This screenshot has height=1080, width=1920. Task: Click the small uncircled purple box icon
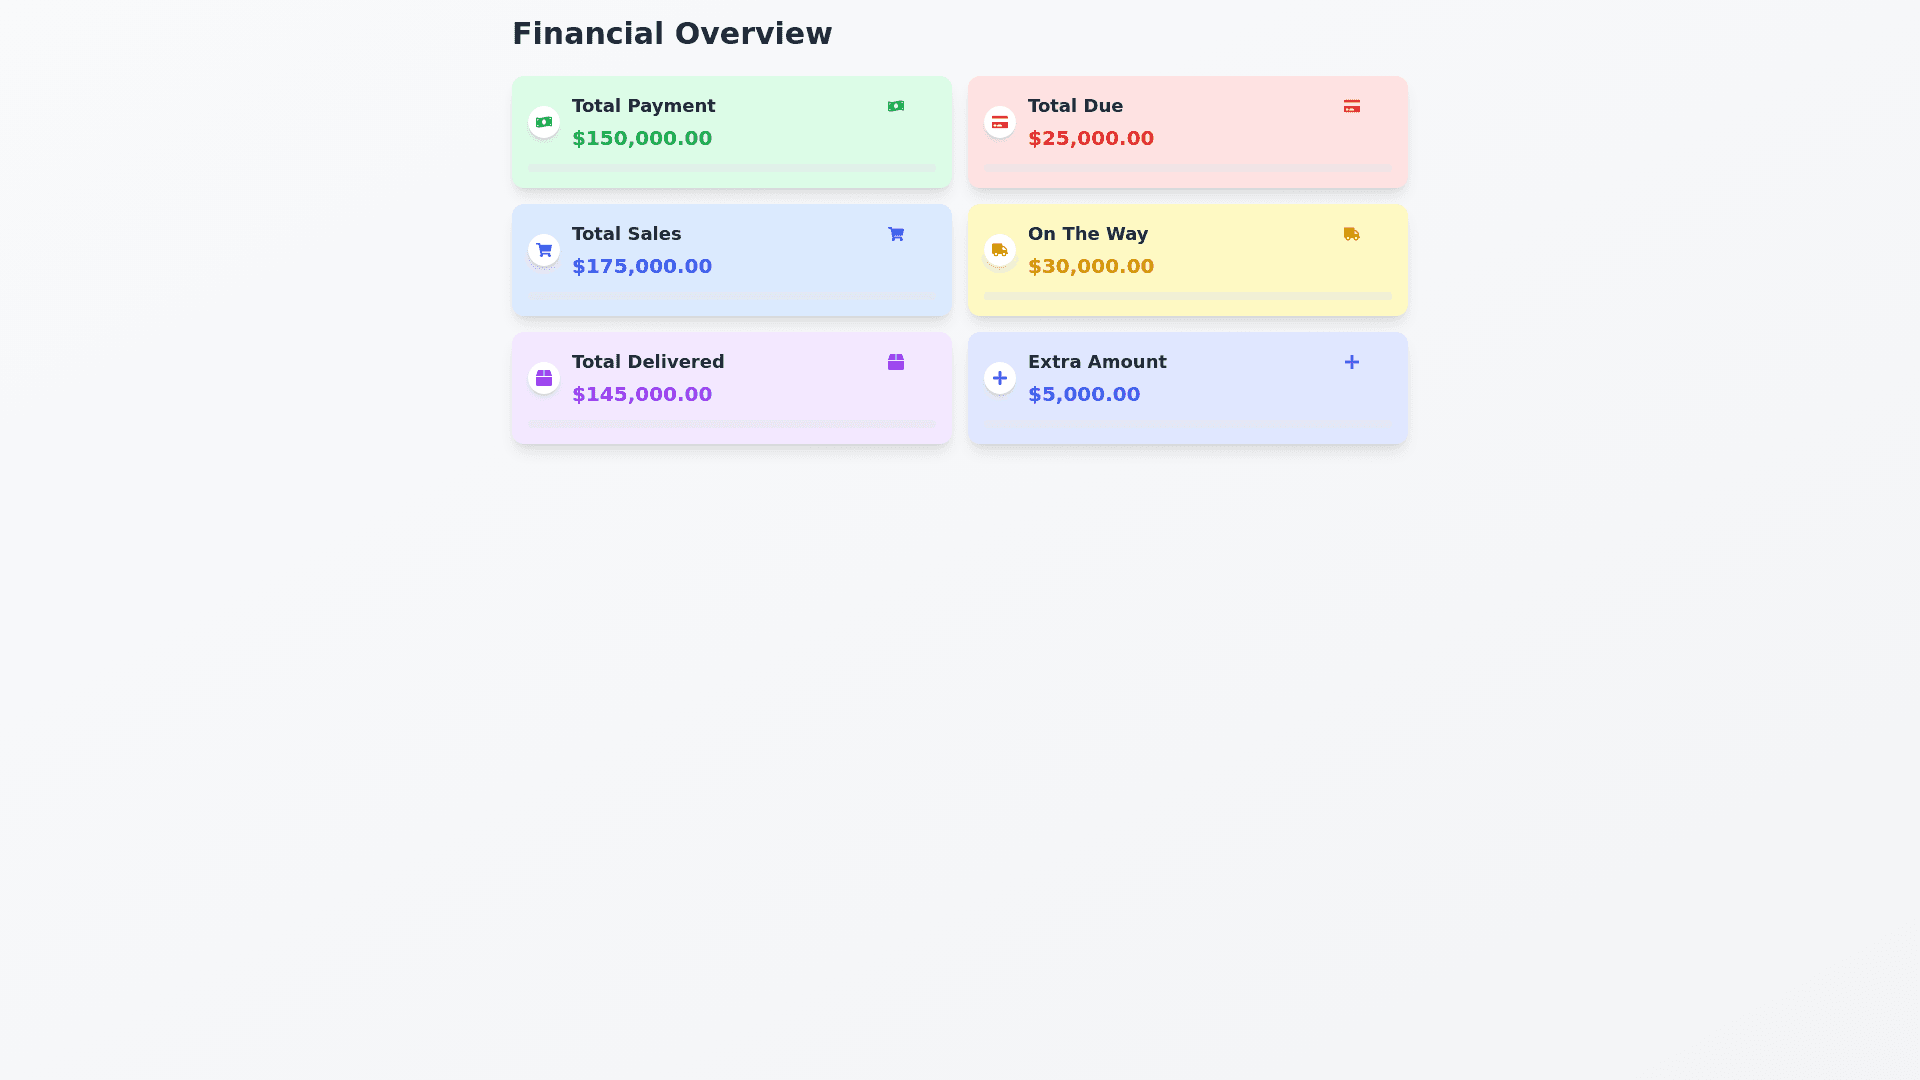(896, 362)
